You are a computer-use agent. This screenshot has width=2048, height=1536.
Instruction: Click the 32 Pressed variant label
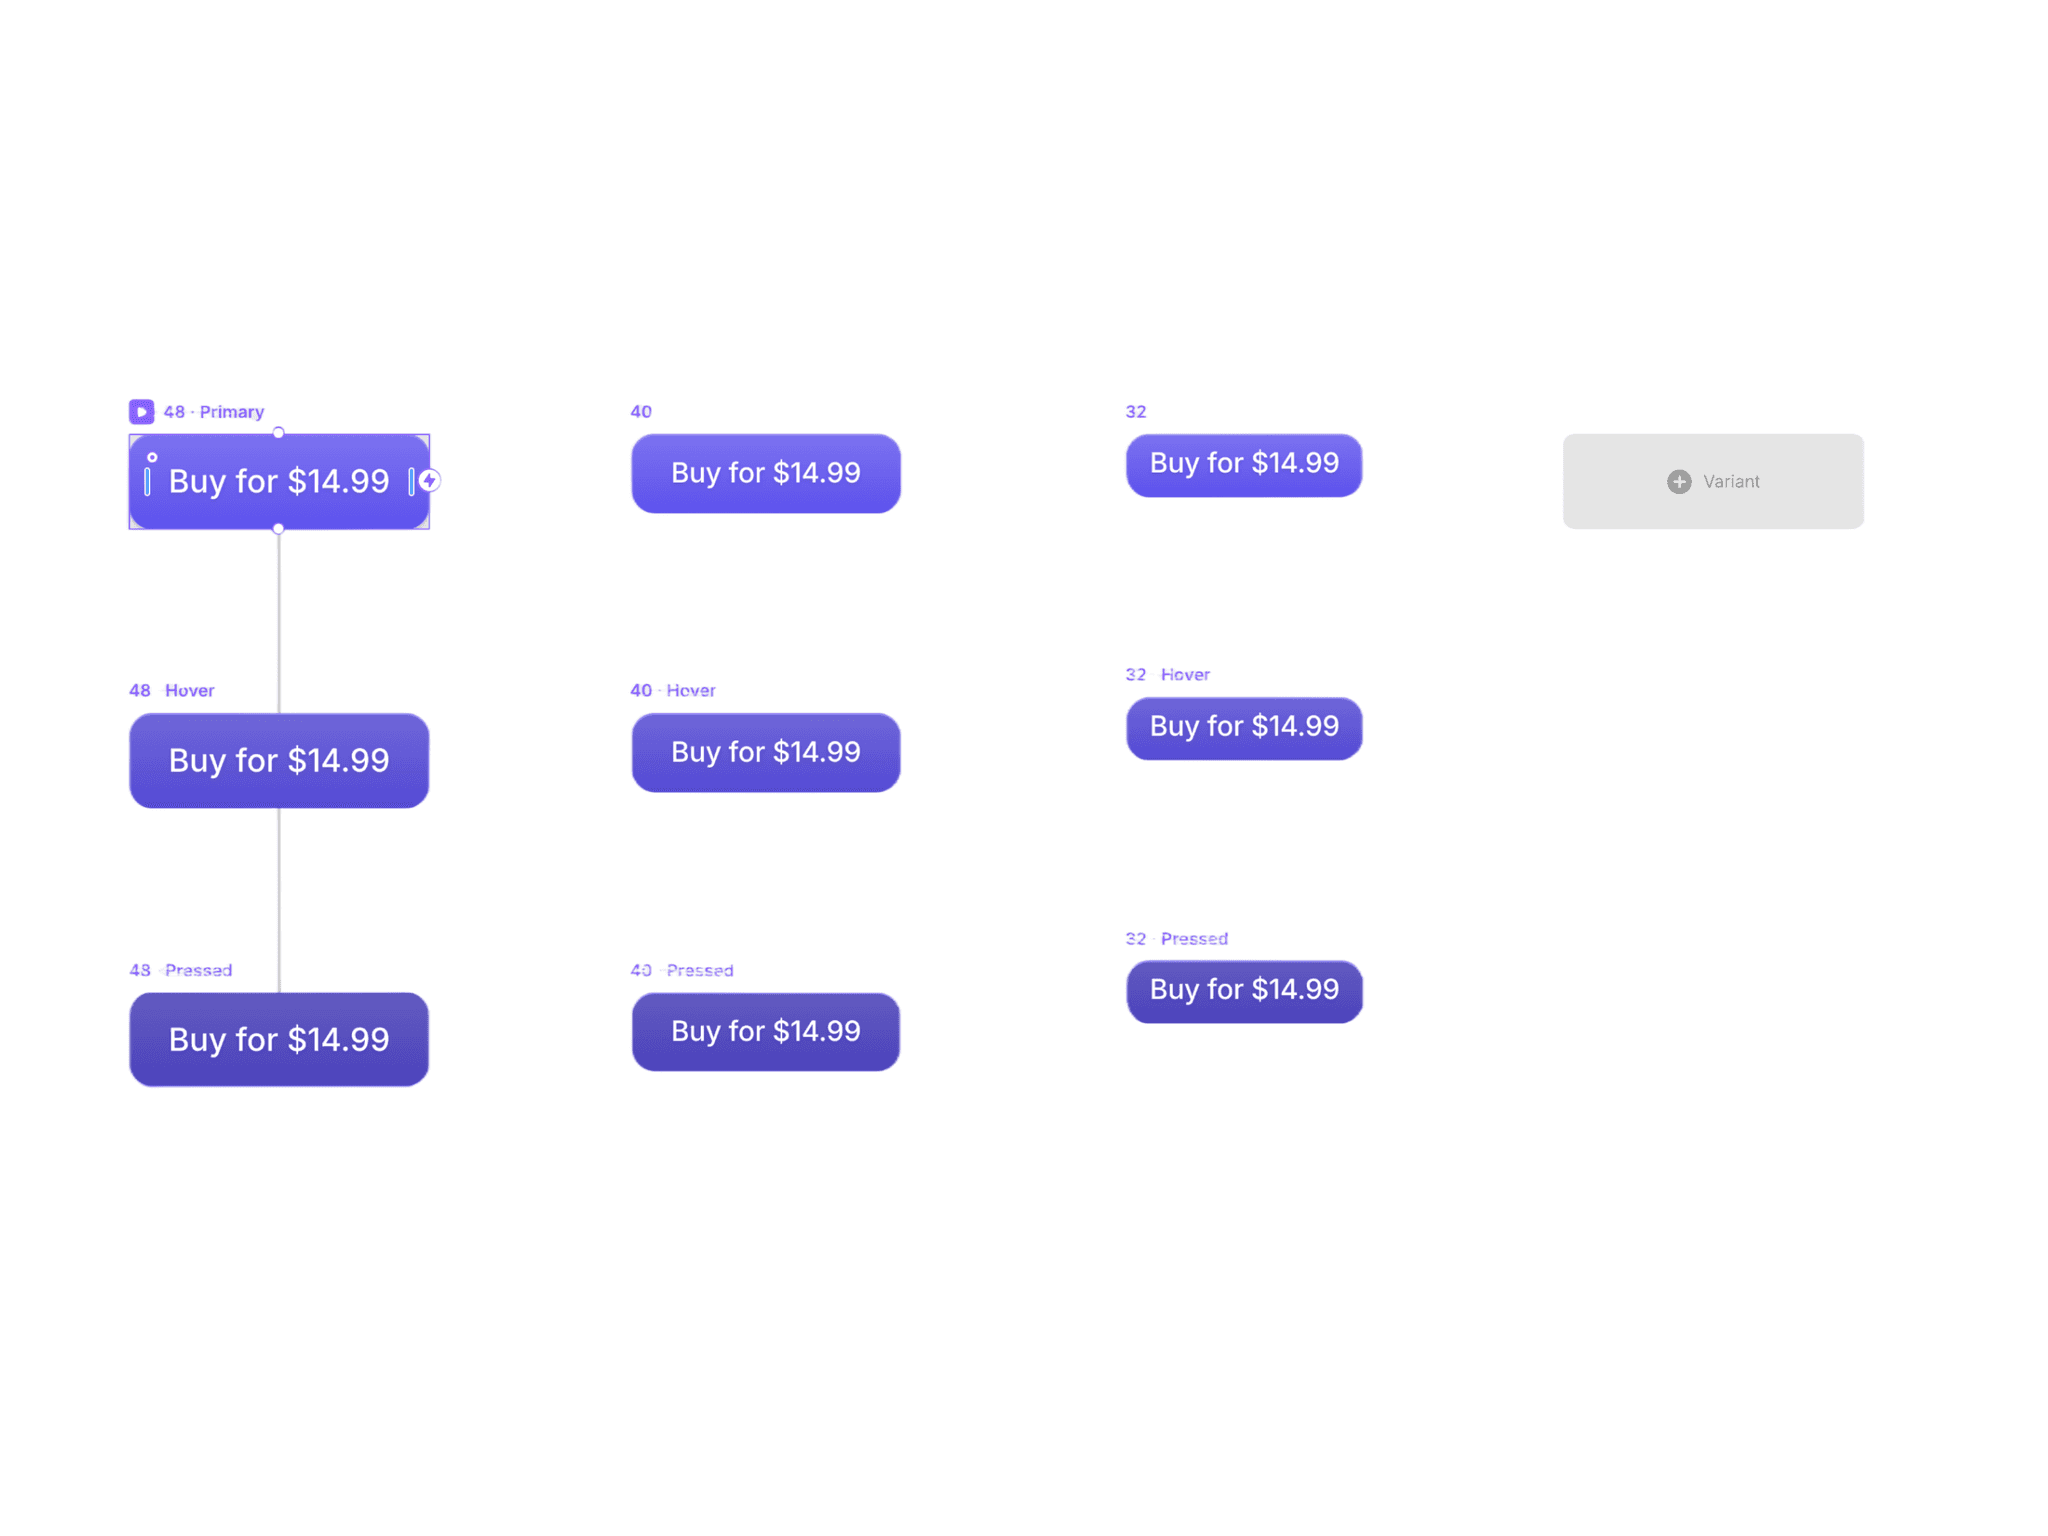[1176, 938]
